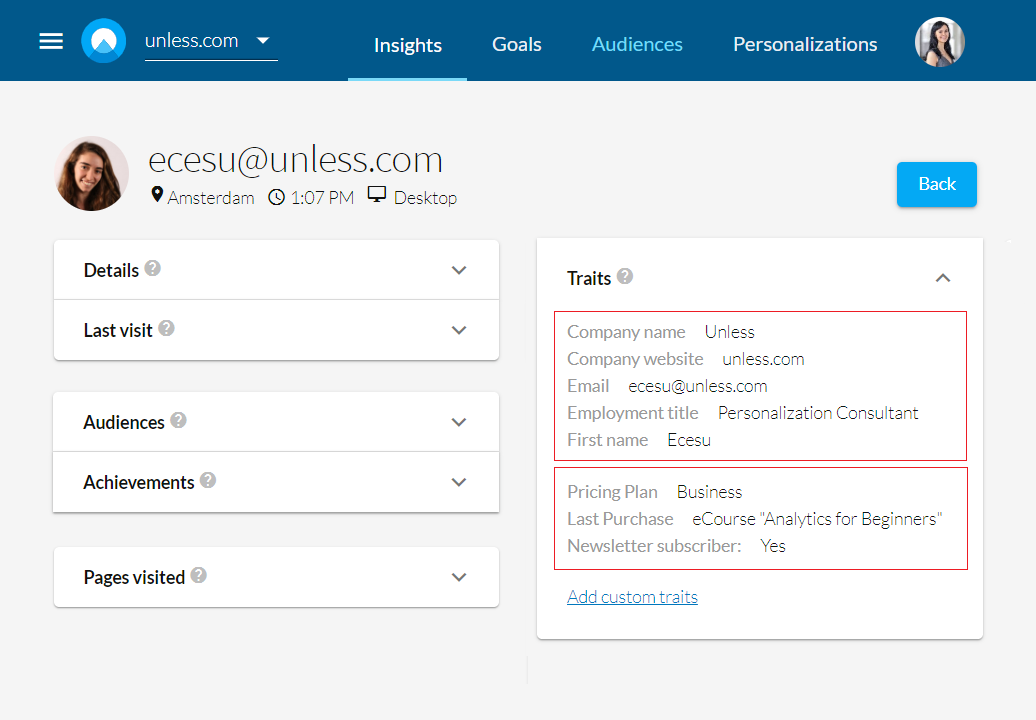The image size is (1036, 720).
Task: Click the Details section title
Action: (x=111, y=271)
